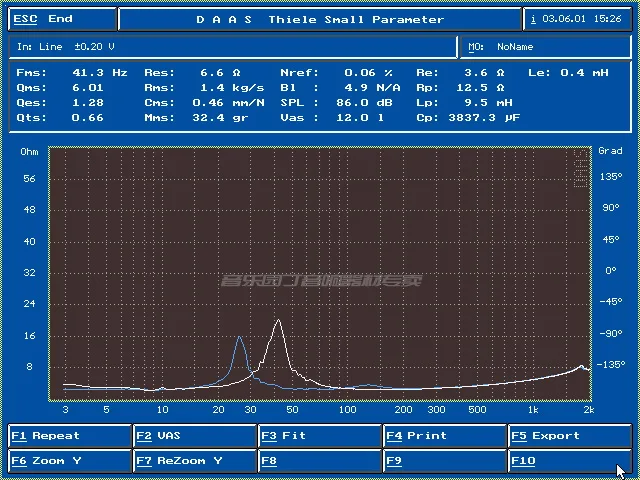Viewport: 640px width, 480px height.
Task: Click the white curve's resonance peak
Action: click(279, 321)
